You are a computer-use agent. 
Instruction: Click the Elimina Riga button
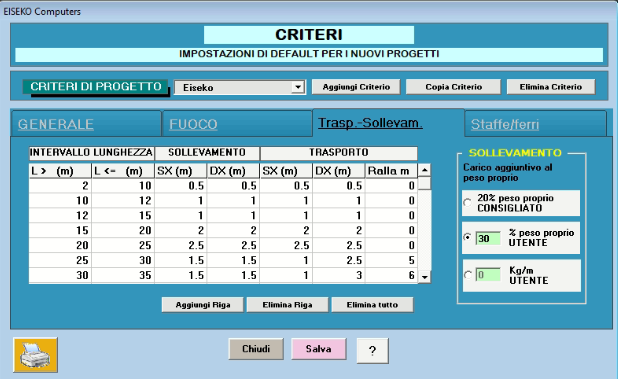(287, 305)
